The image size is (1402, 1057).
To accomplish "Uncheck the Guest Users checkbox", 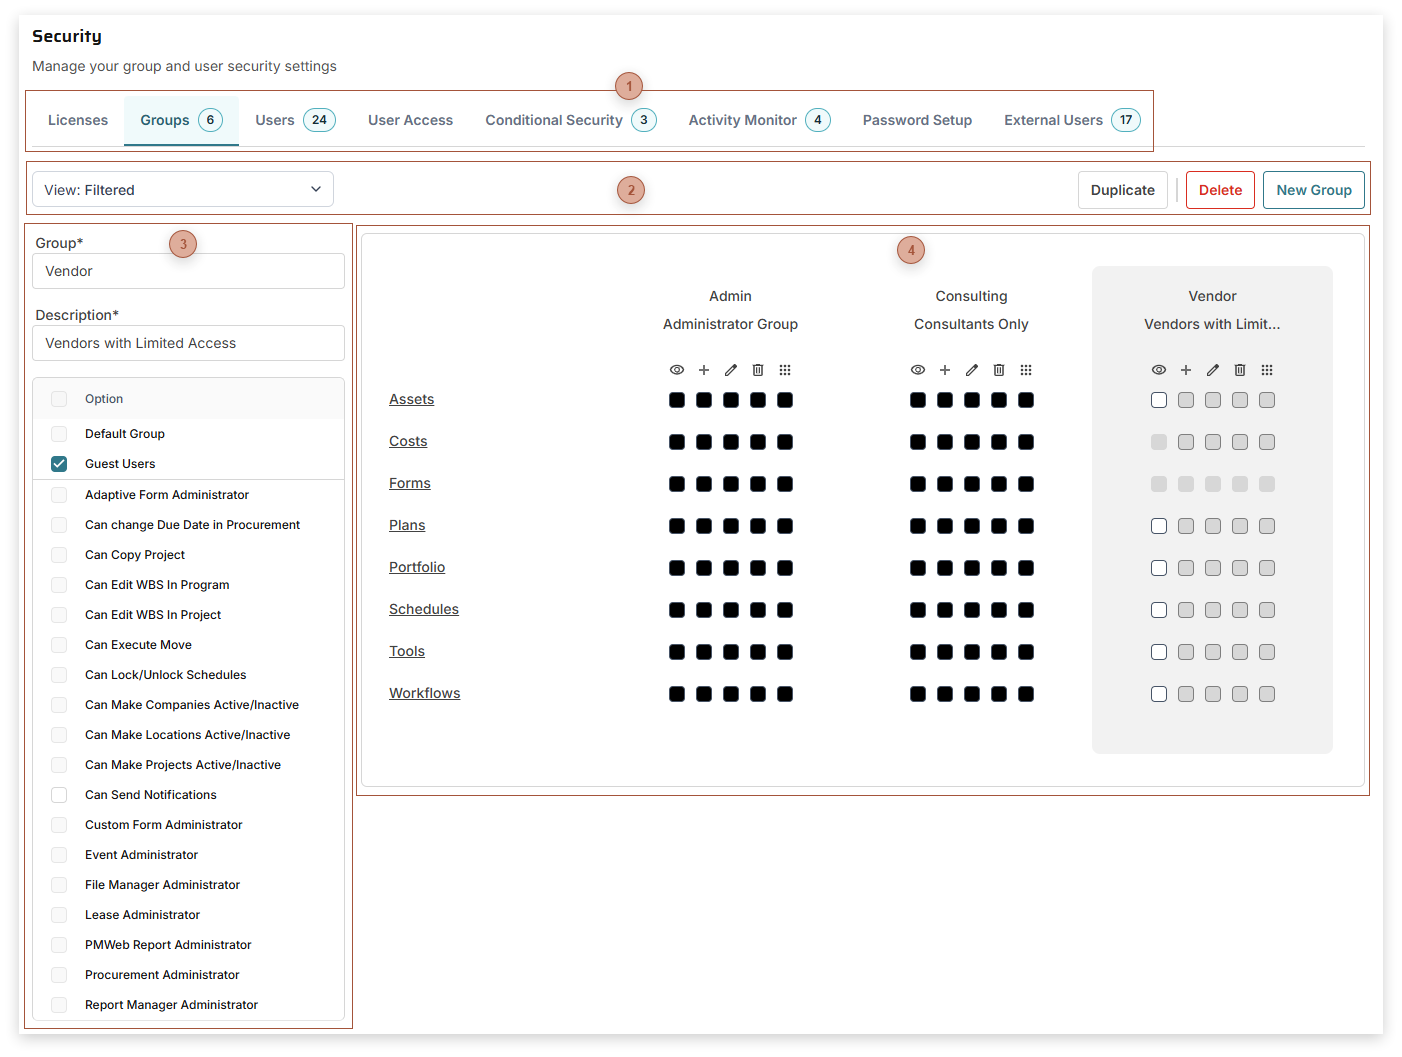I will [x=59, y=464].
